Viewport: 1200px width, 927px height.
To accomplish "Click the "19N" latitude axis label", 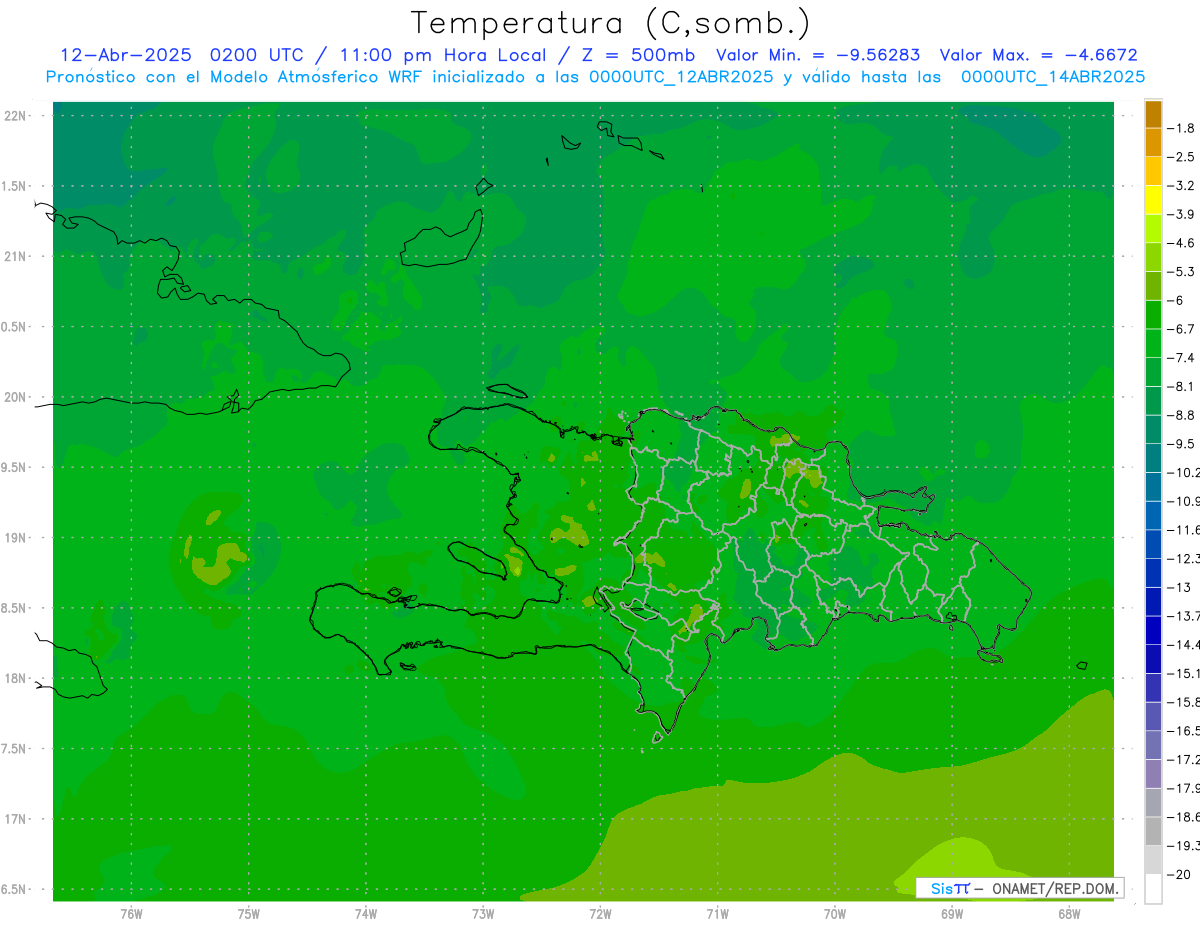I will (x=15, y=538).
